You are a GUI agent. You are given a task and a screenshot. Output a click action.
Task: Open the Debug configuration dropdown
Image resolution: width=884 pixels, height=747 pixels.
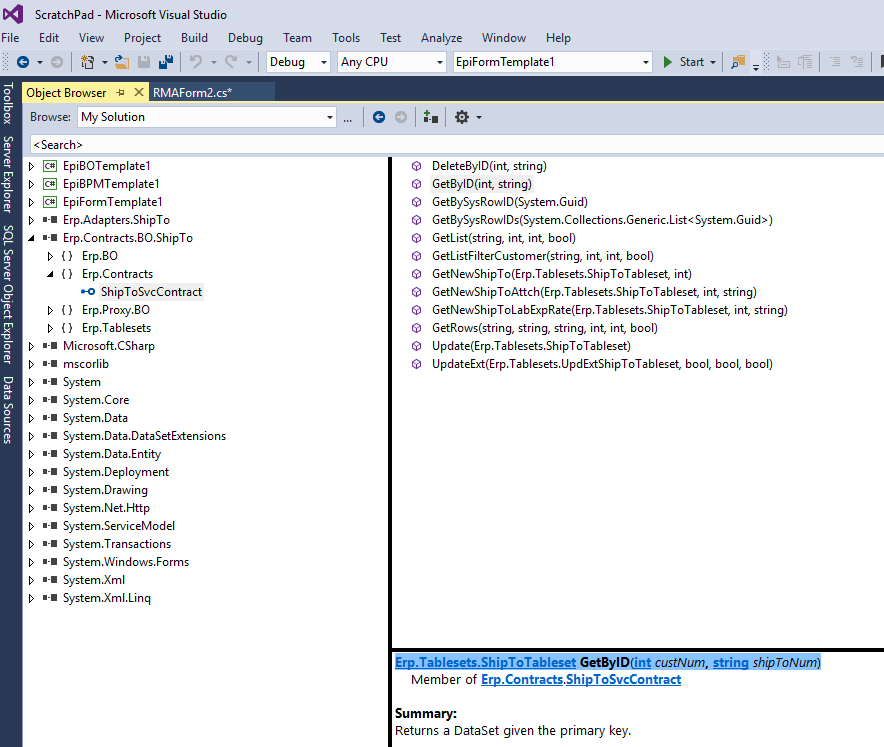click(x=324, y=62)
